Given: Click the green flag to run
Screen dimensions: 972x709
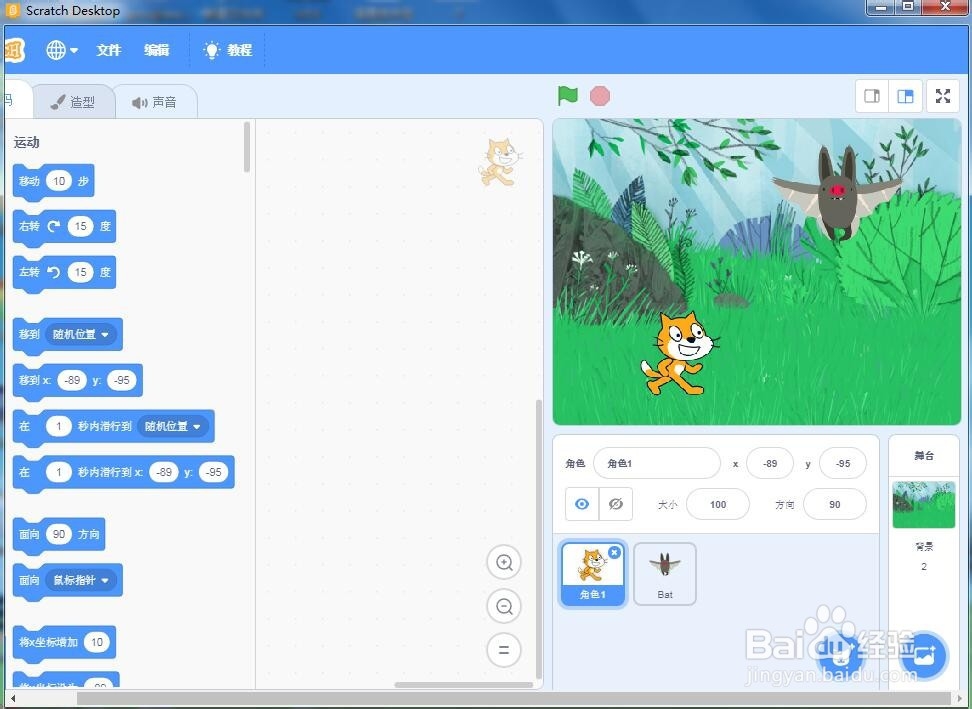Looking at the screenshot, I should [x=567, y=96].
